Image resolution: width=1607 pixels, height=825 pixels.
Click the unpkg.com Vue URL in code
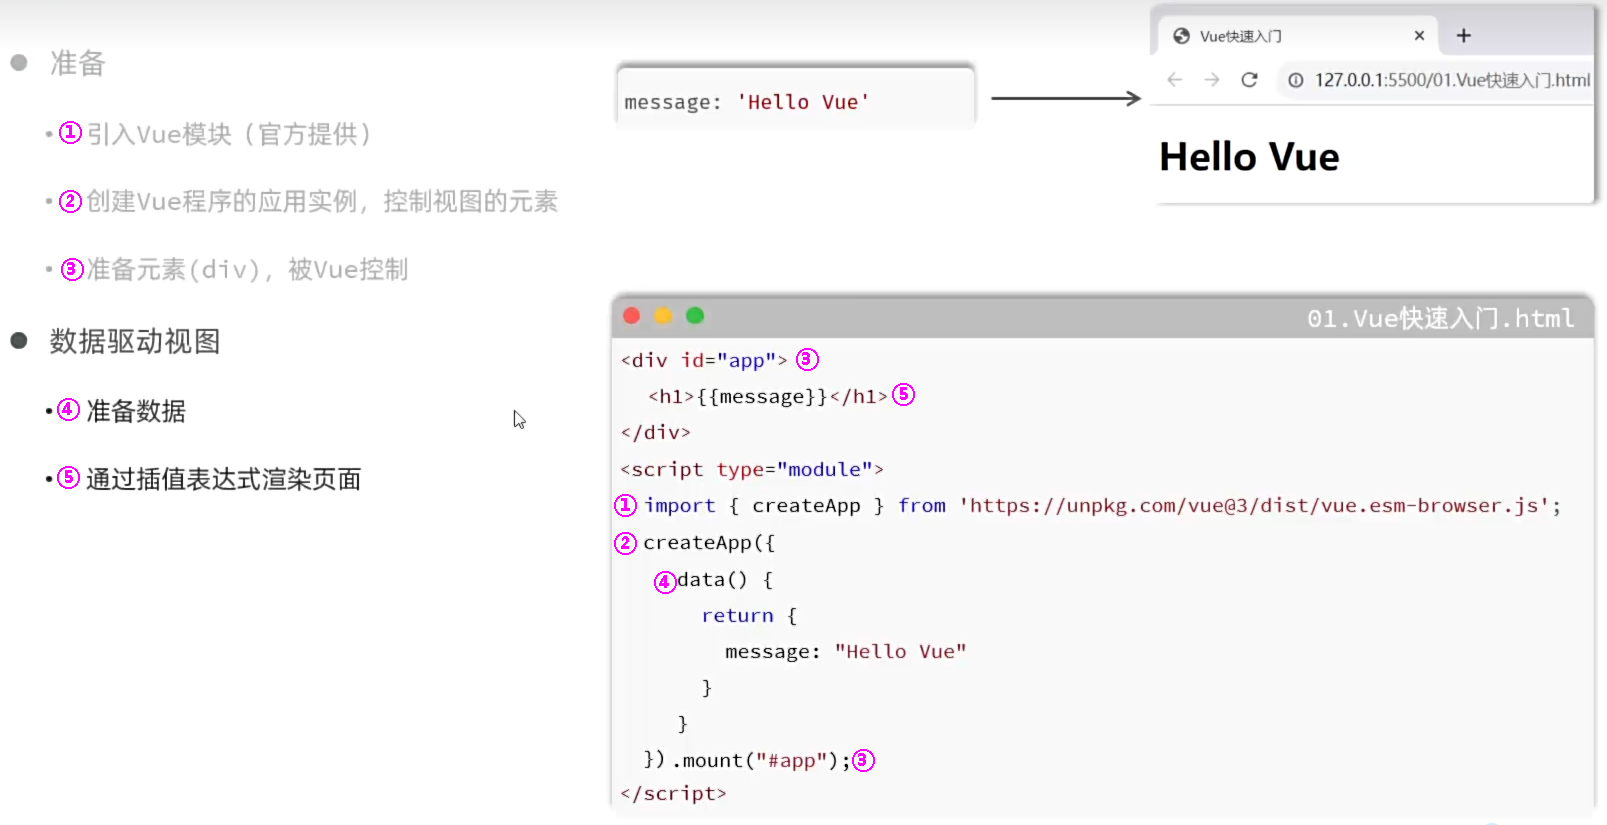coord(1254,506)
